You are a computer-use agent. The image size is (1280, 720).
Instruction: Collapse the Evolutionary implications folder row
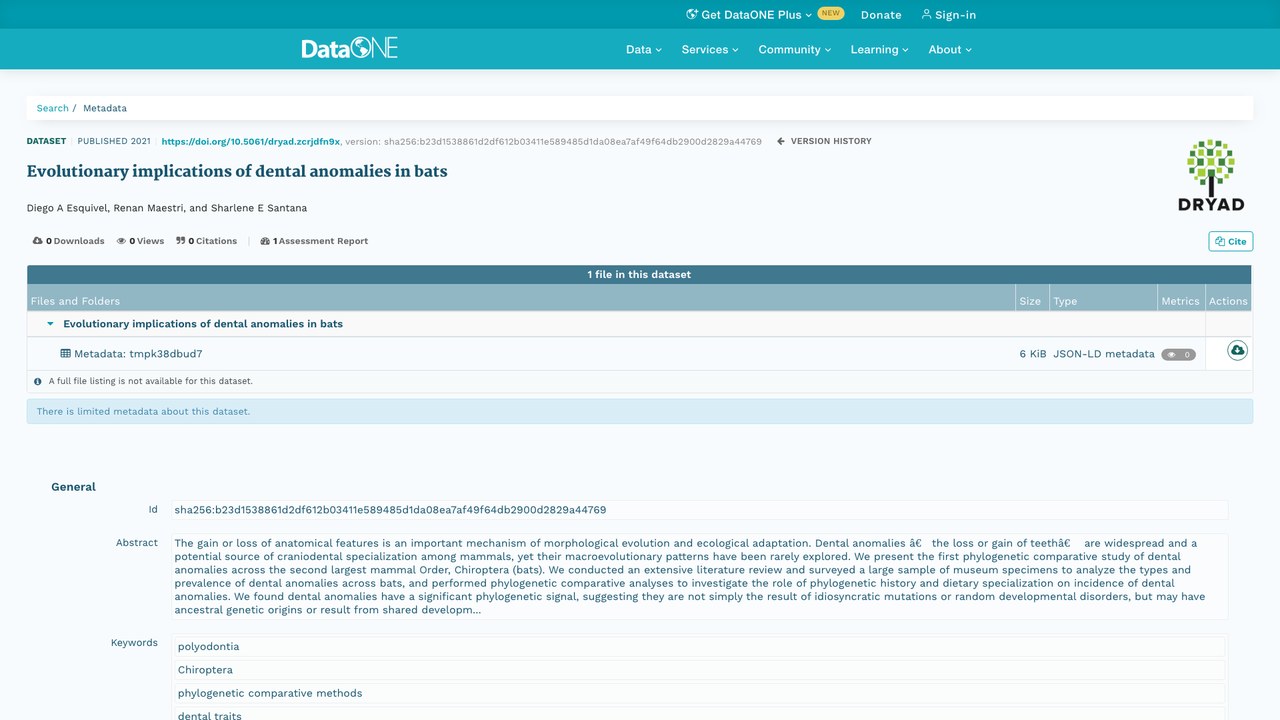(x=51, y=324)
